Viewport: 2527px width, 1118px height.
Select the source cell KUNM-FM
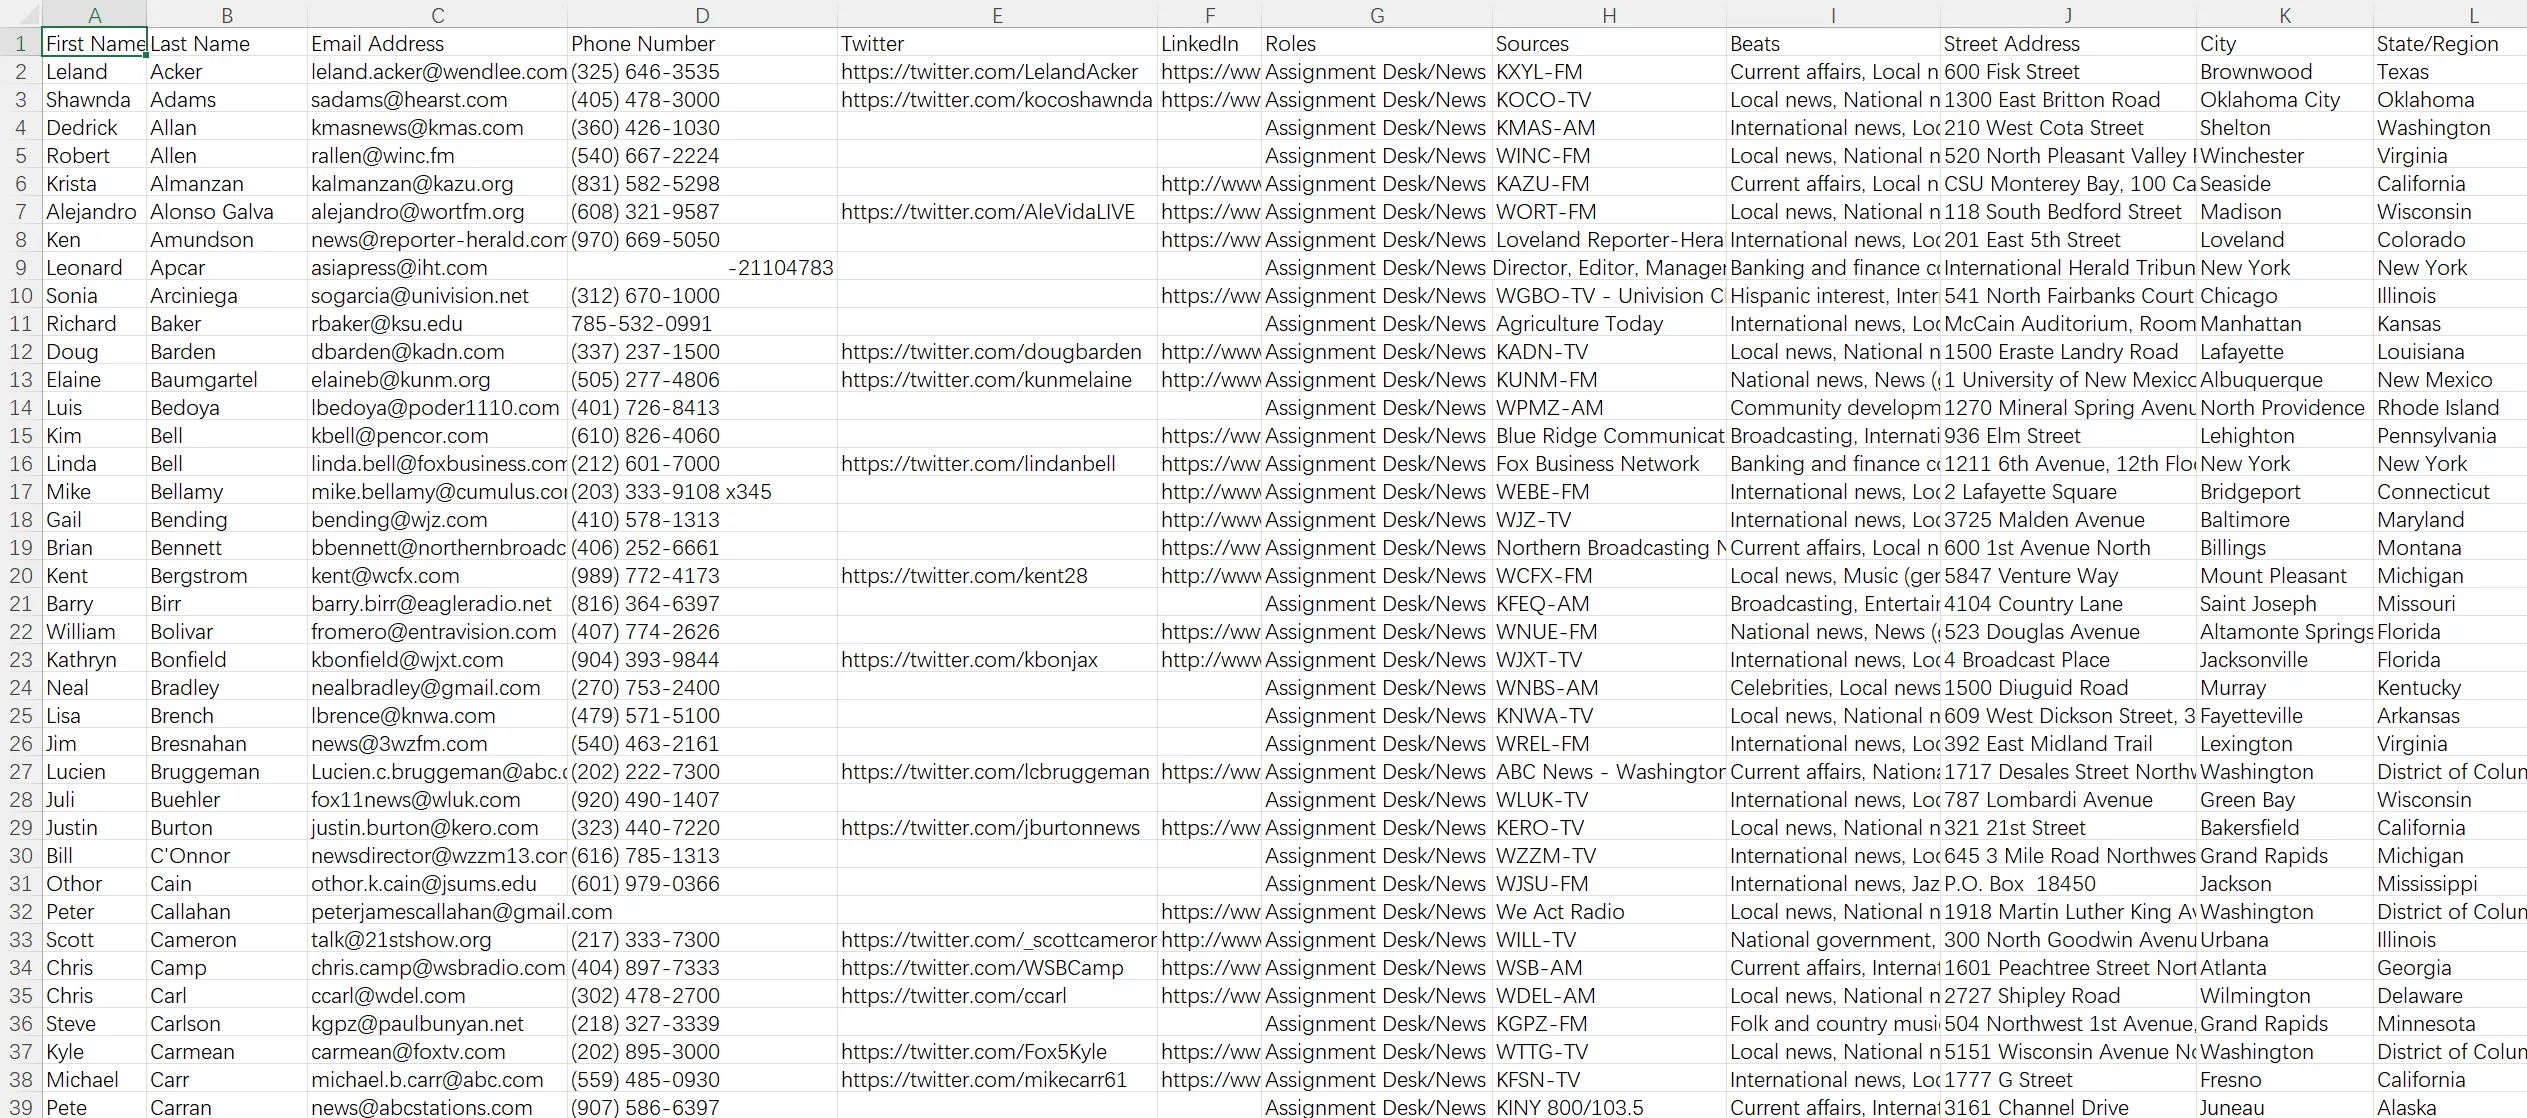pos(1609,380)
